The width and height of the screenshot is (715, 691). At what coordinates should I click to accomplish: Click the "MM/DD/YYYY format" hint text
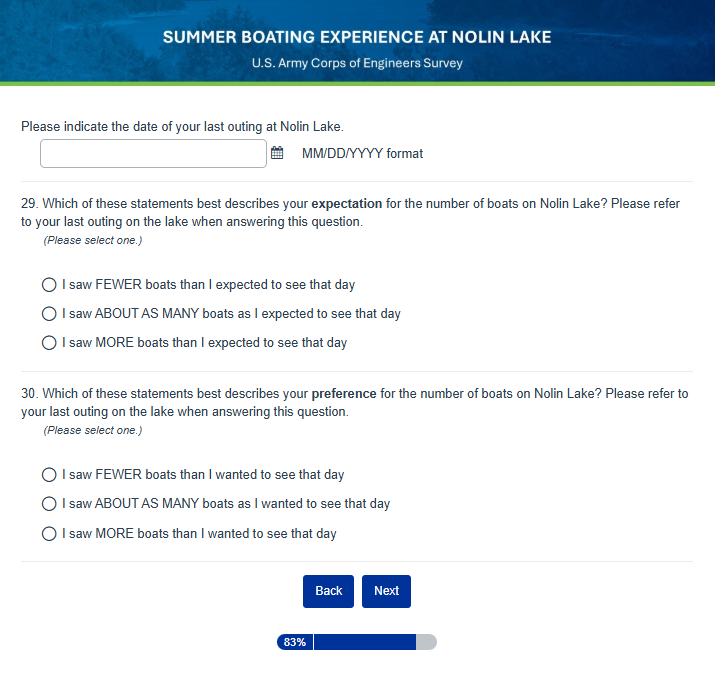[x=362, y=154]
